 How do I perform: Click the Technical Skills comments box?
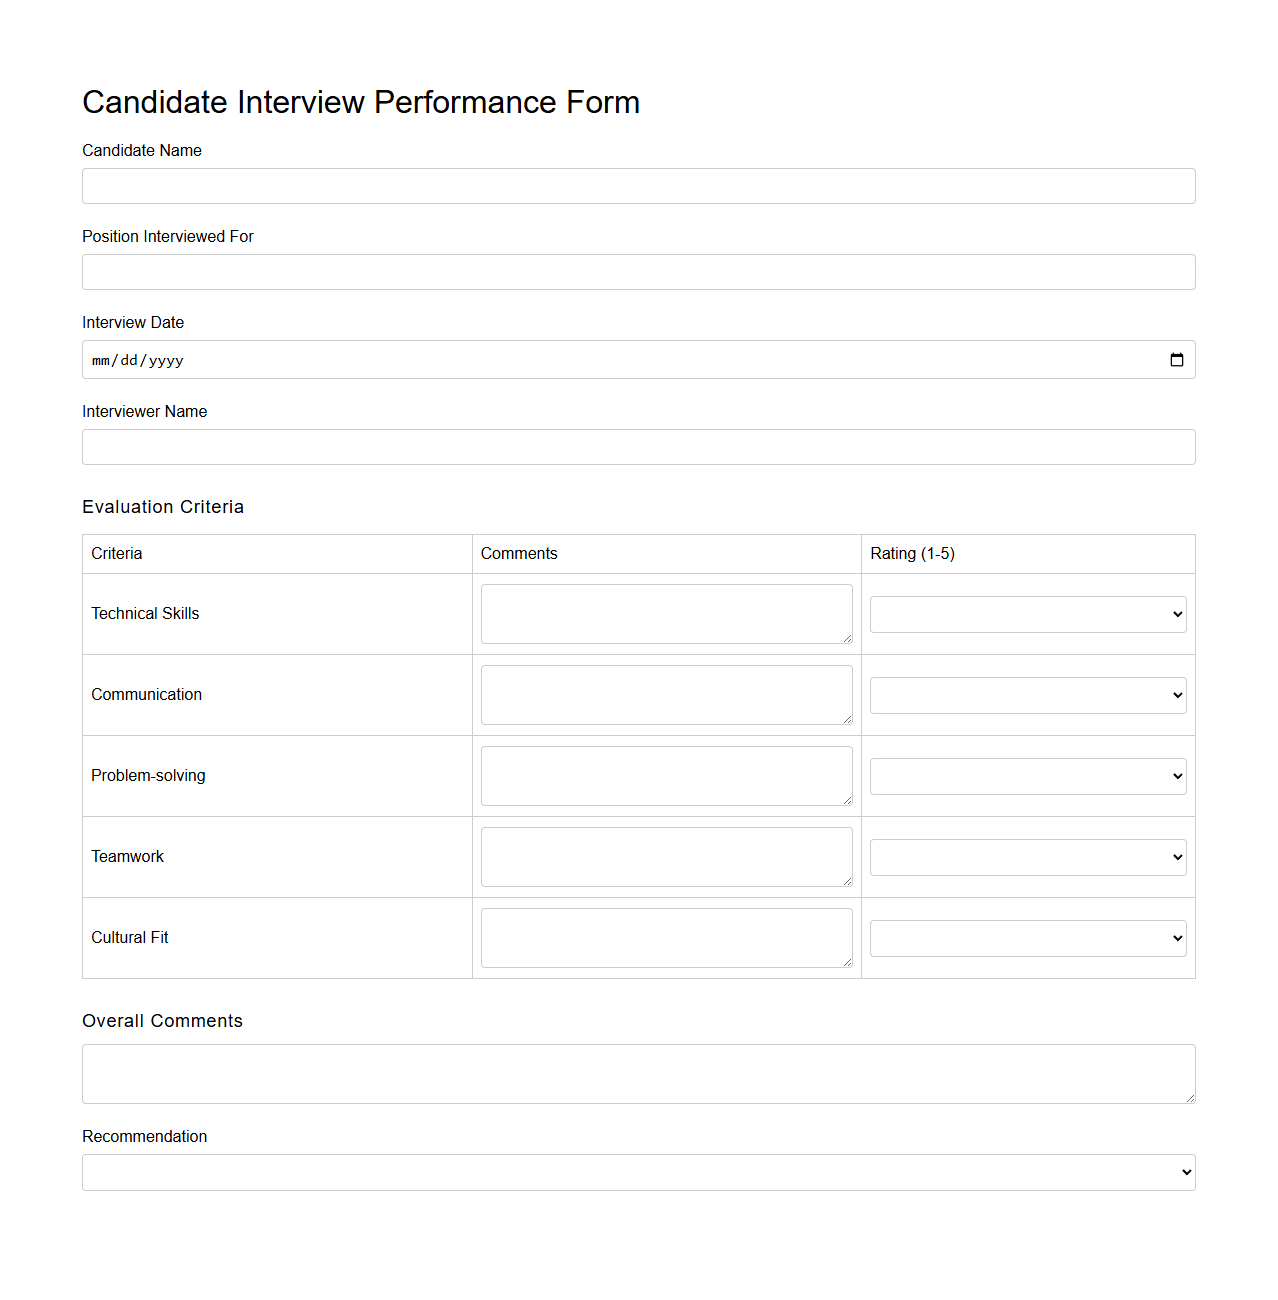tap(666, 613)
